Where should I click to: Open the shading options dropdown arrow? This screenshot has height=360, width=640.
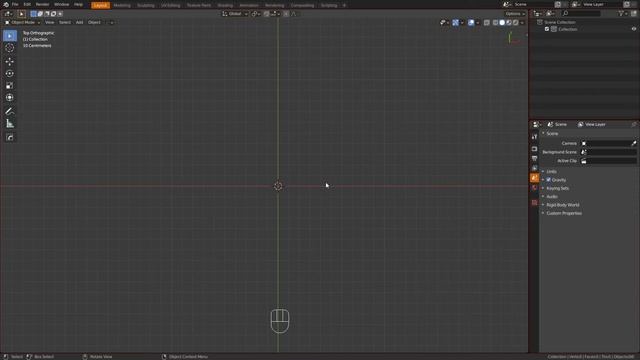click(x=522, y=22)
